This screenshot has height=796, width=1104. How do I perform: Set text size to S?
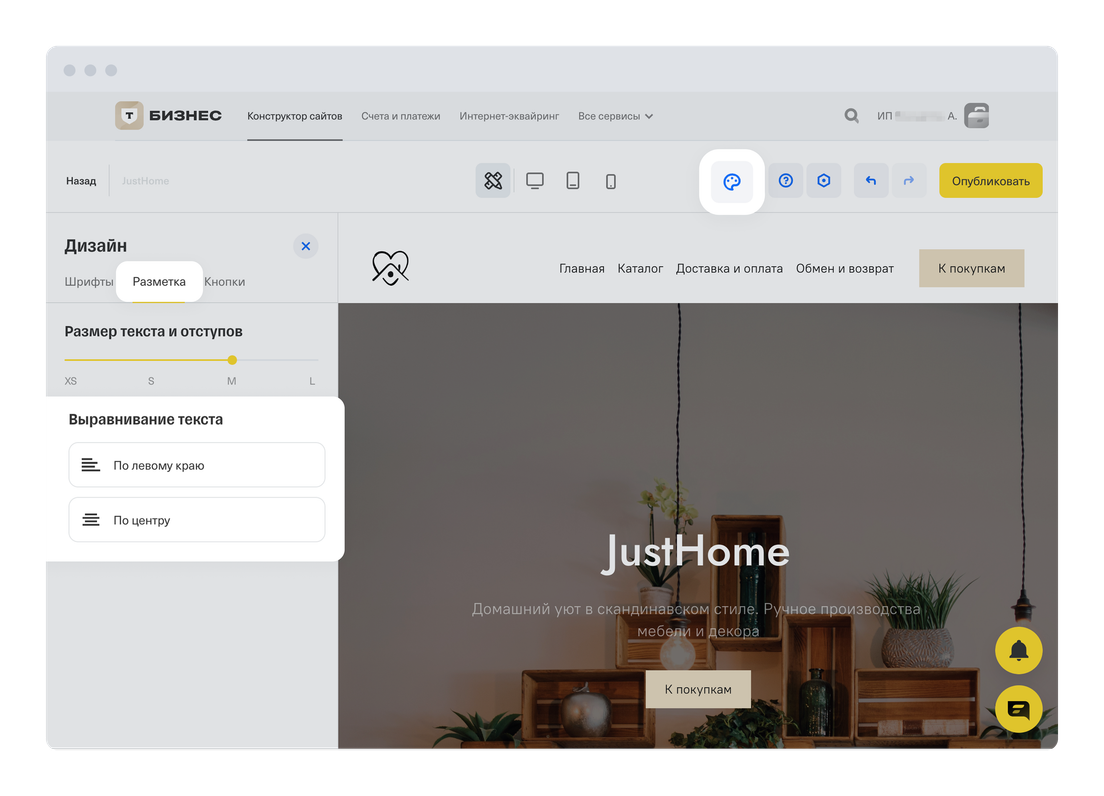tap(151, 381)
